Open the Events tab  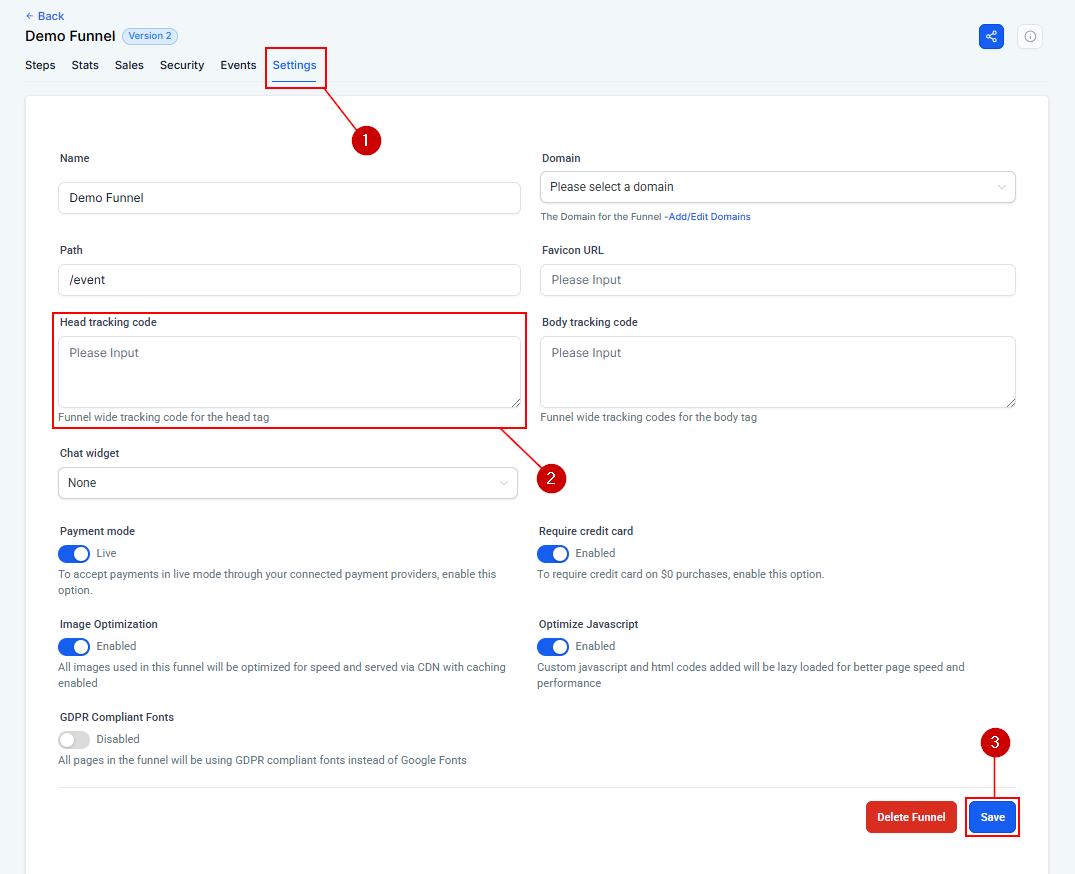pyautogui.click(x=238, y=65)
